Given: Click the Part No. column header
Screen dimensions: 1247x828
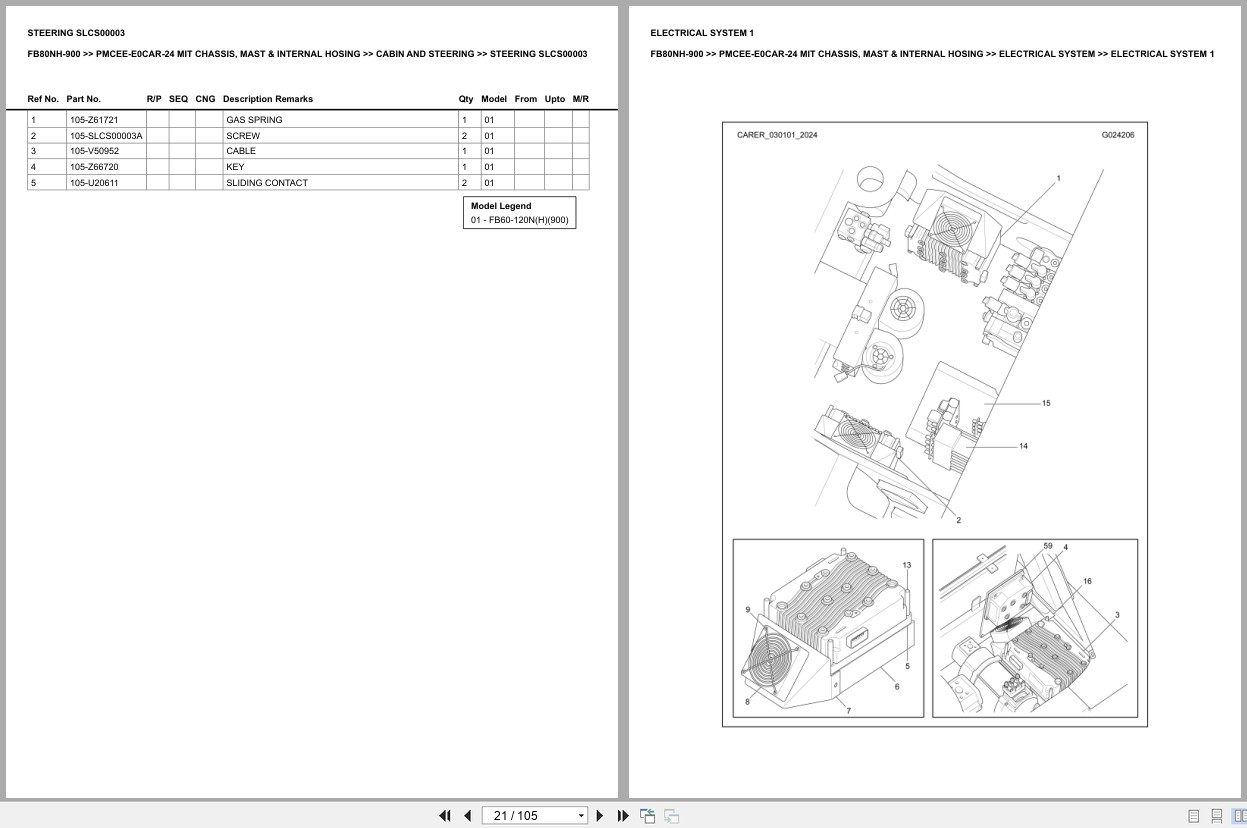Looking at the screenshot, I should [x=84, y=99].
